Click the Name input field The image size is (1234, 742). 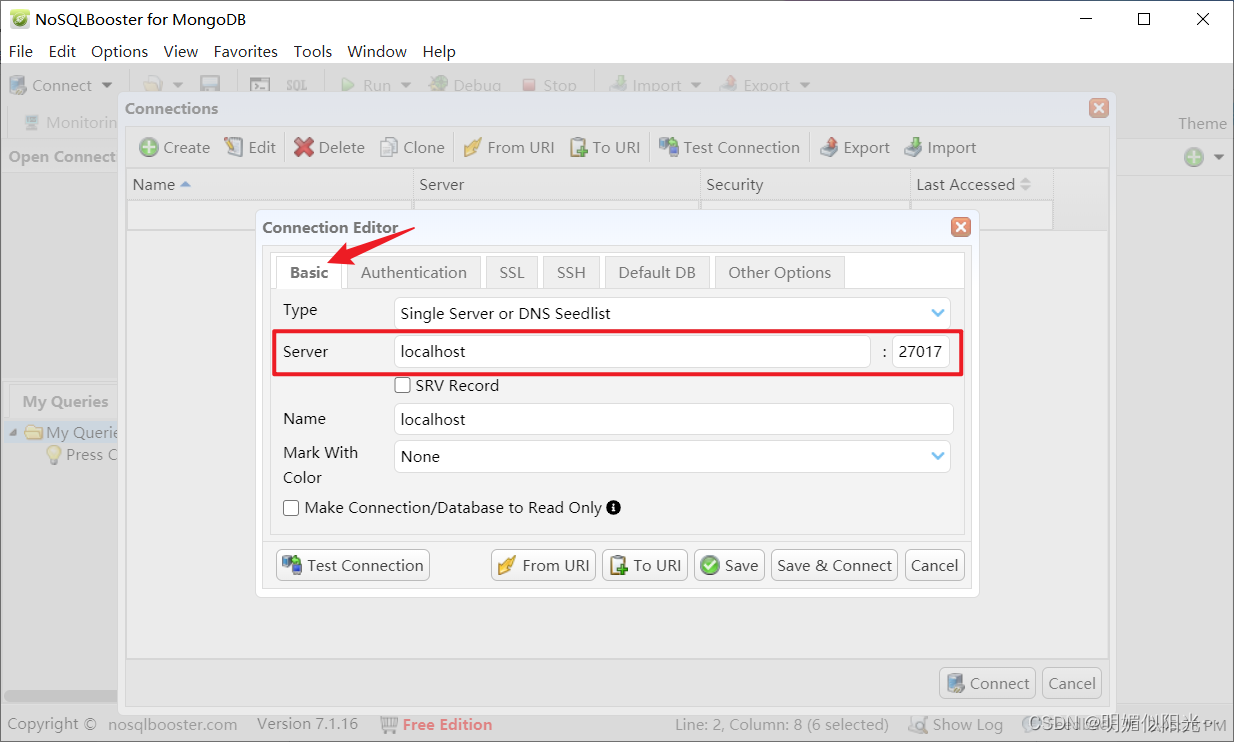point(673,419)
